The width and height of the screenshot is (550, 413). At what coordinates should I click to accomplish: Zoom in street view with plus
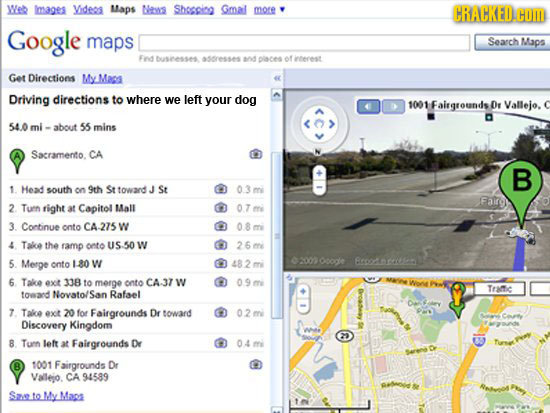[319, 173]
